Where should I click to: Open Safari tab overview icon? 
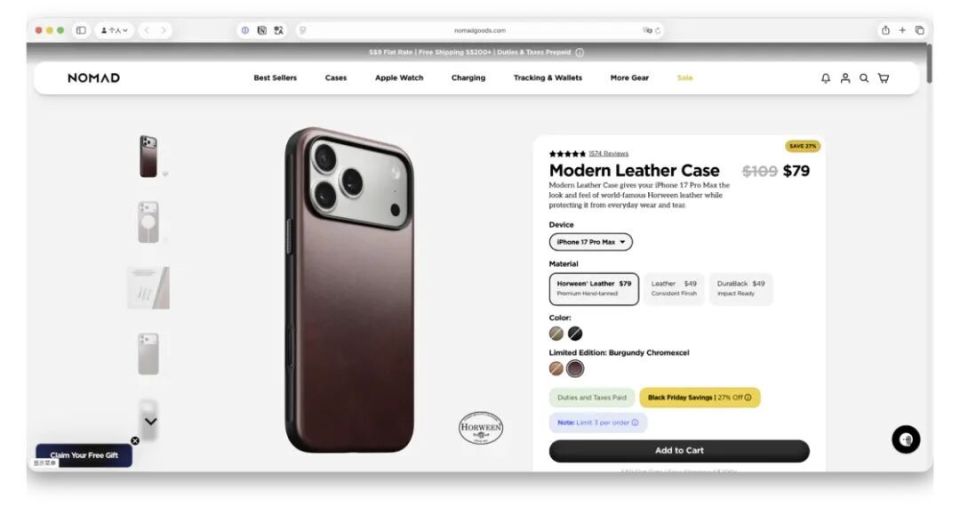click(x=920, y=30)
